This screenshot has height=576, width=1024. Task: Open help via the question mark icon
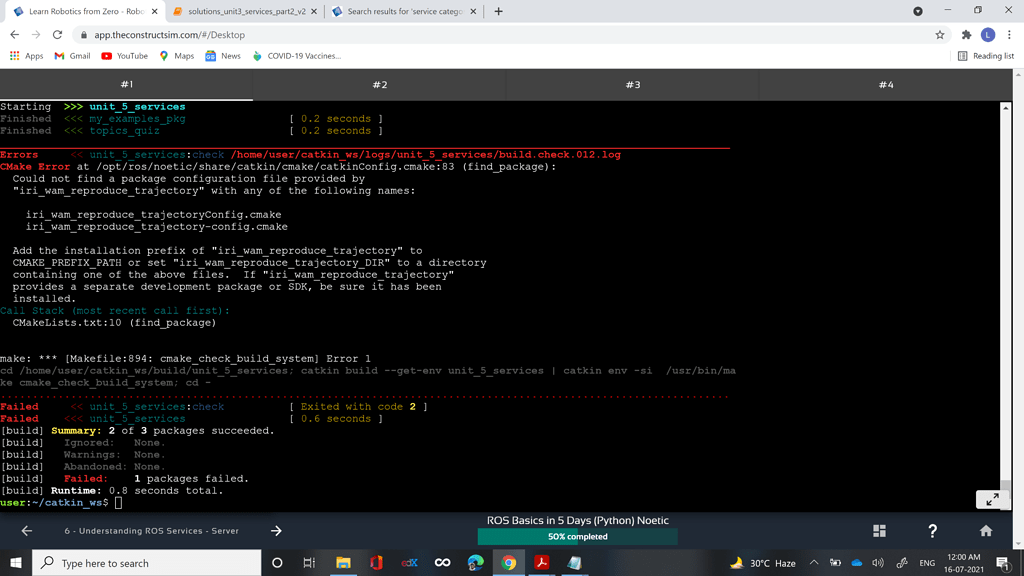coord(932,531)
